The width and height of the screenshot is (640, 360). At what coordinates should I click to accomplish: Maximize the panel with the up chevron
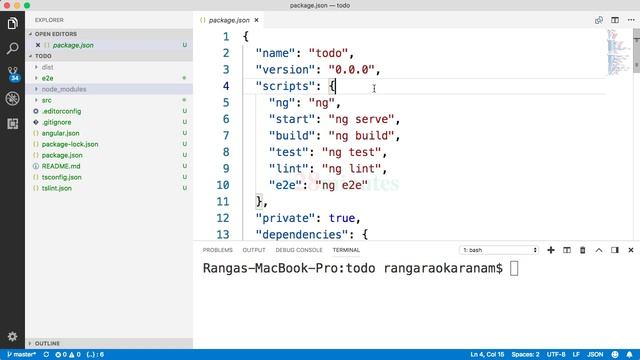[599, 250]
